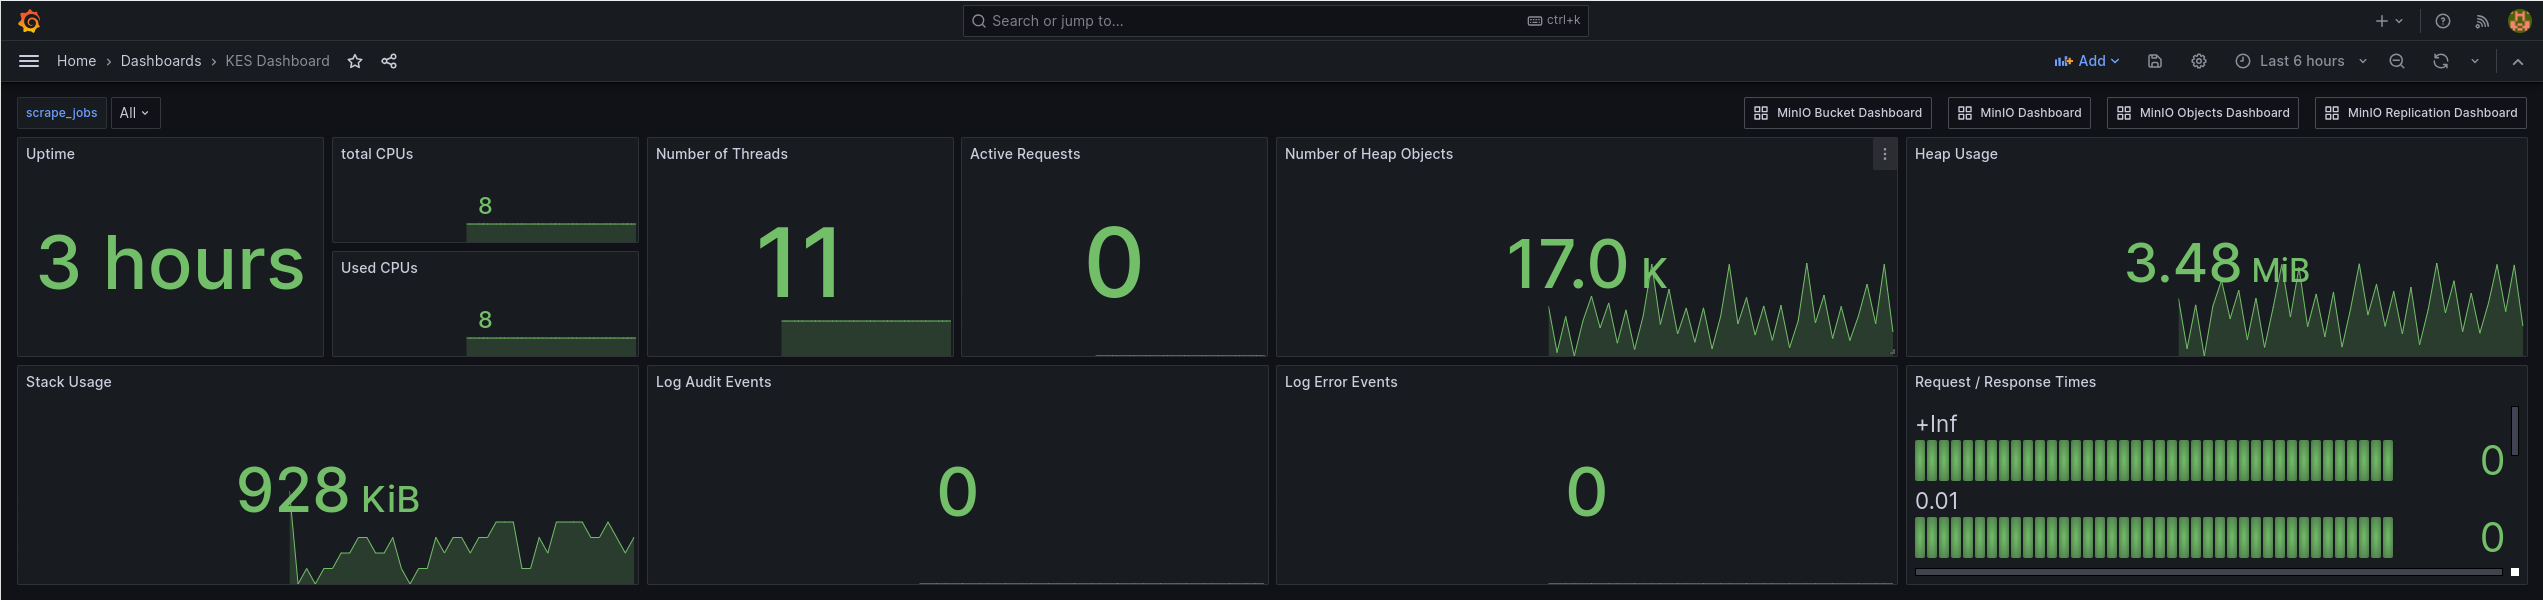This screenshot has height=600, width=2543.
Task: Focus the Search or jump to field
Action: [x=1275, y=21]
